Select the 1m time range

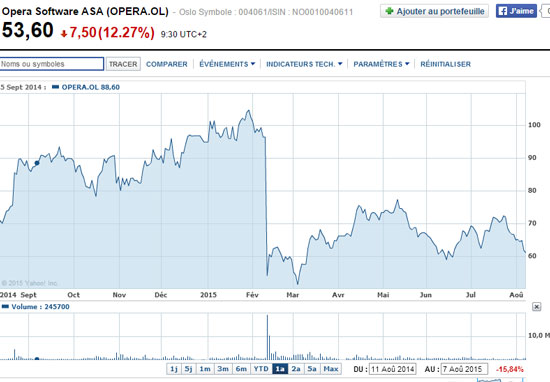point(205,369)
